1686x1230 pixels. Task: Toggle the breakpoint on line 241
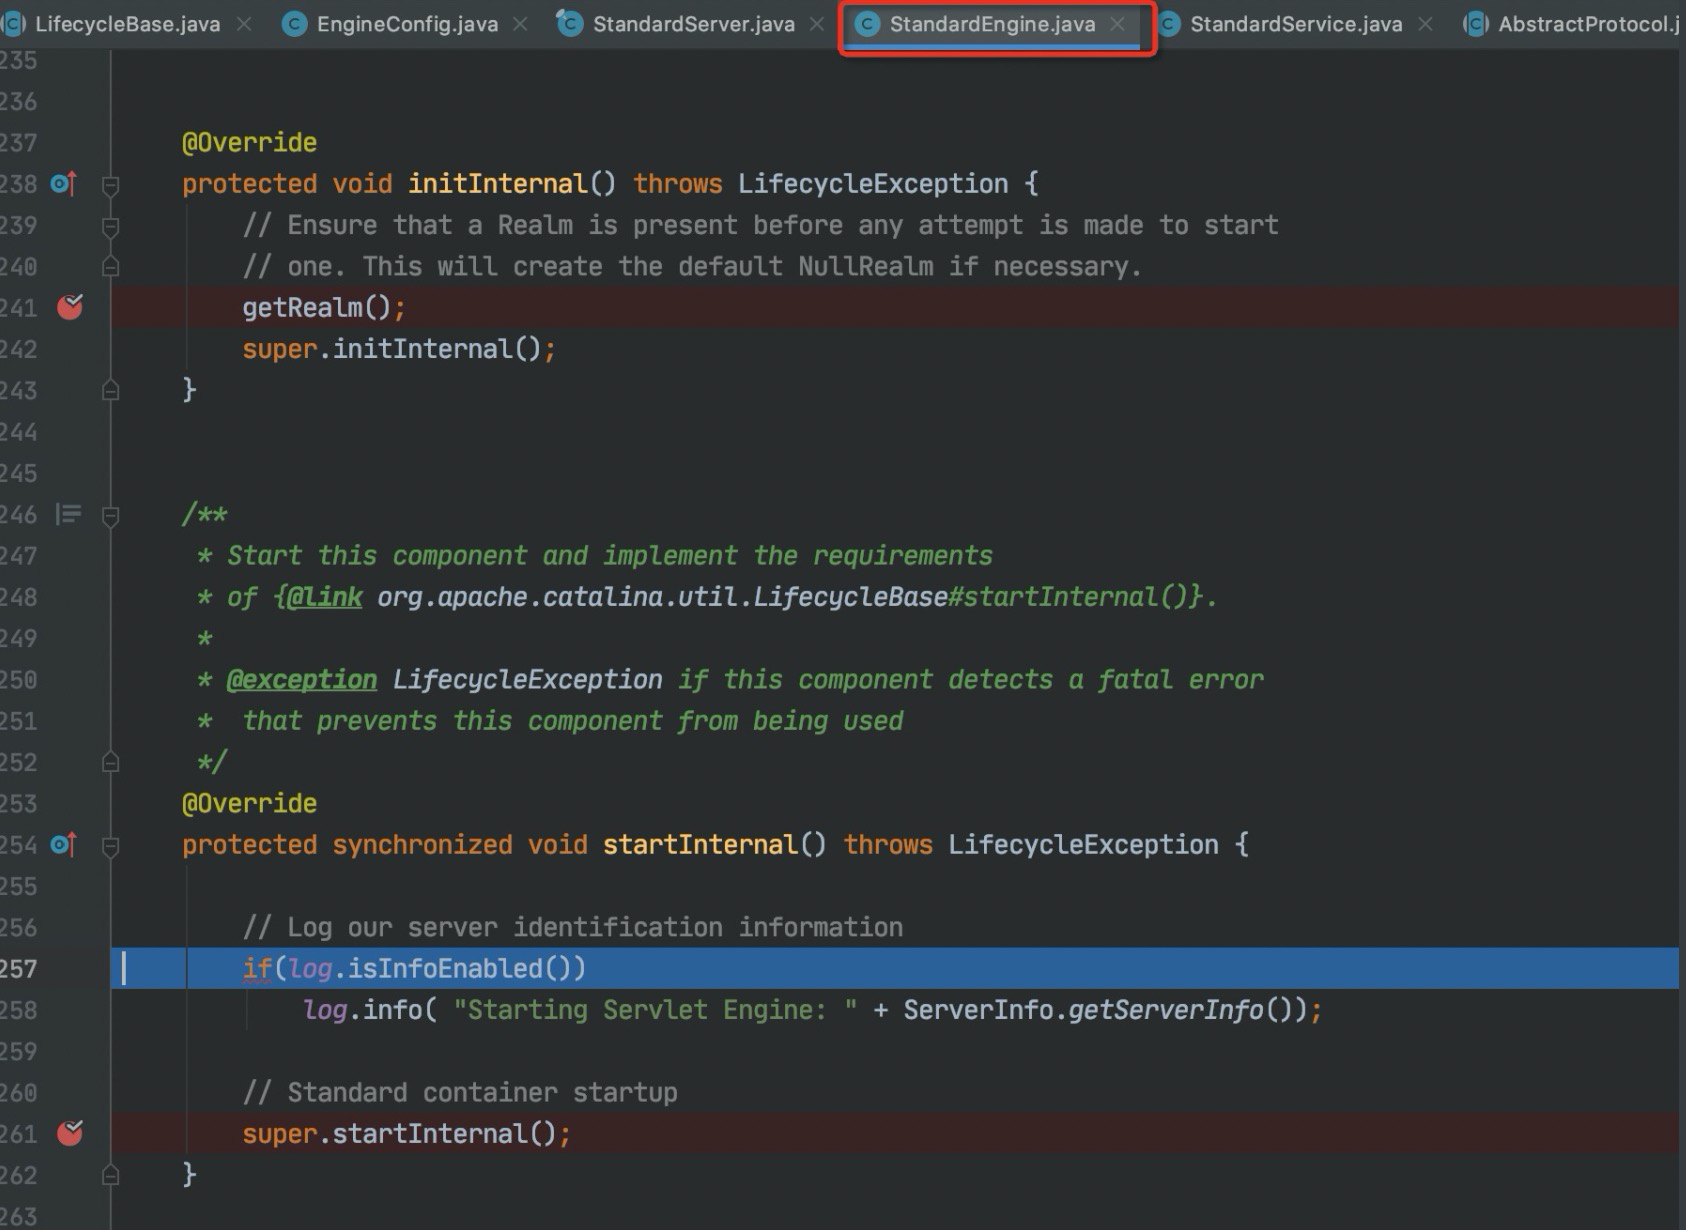point(70,307)
